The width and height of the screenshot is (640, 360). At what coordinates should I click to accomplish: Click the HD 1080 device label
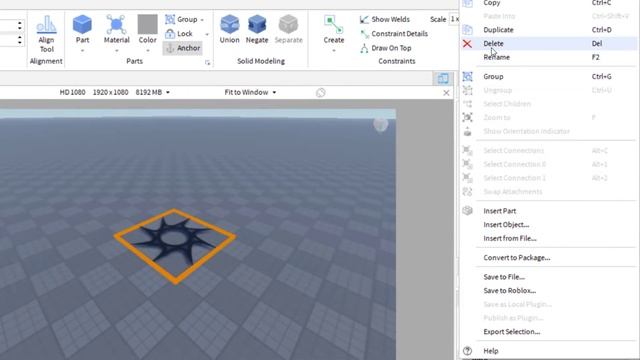tap(72, 92)
